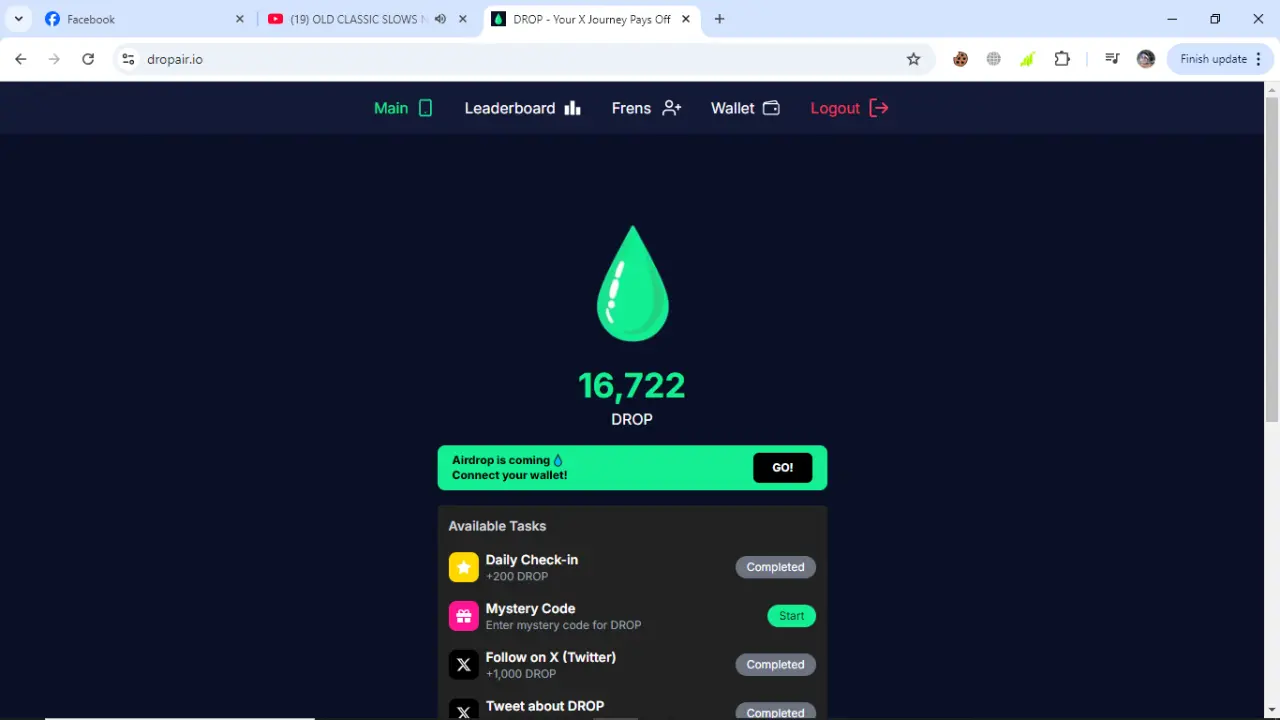This screenshot has height=720, width=1280.
Task: Open the media controls icon
Action: pos(1112,59)
